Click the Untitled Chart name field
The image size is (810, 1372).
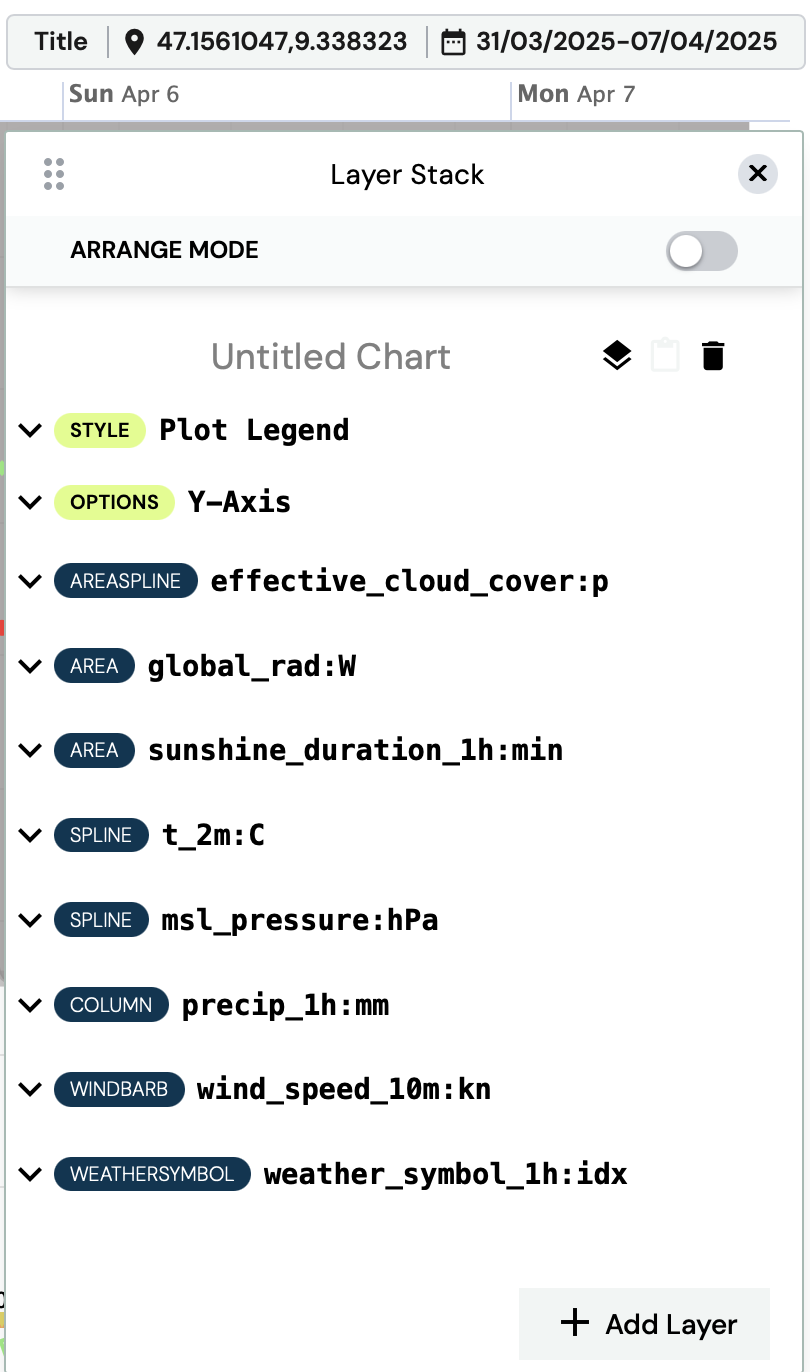click(x=331, y=356)
